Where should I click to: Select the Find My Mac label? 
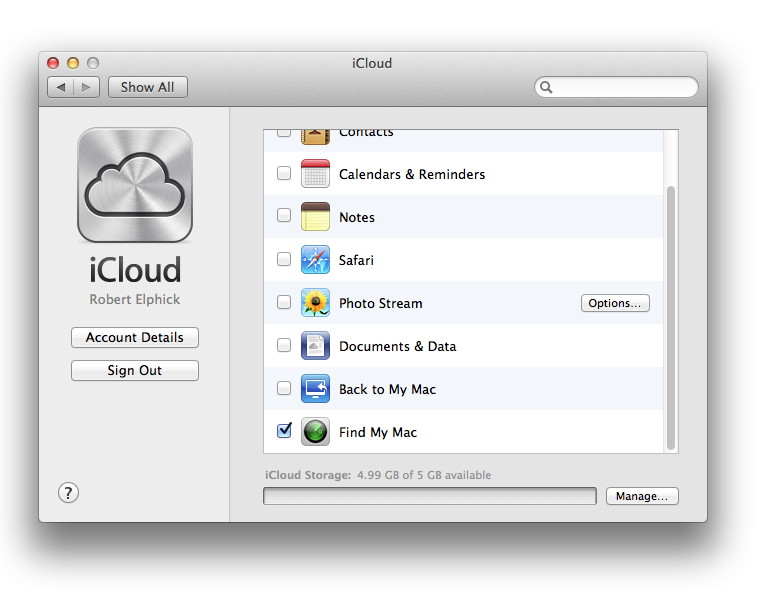(378, 433)
